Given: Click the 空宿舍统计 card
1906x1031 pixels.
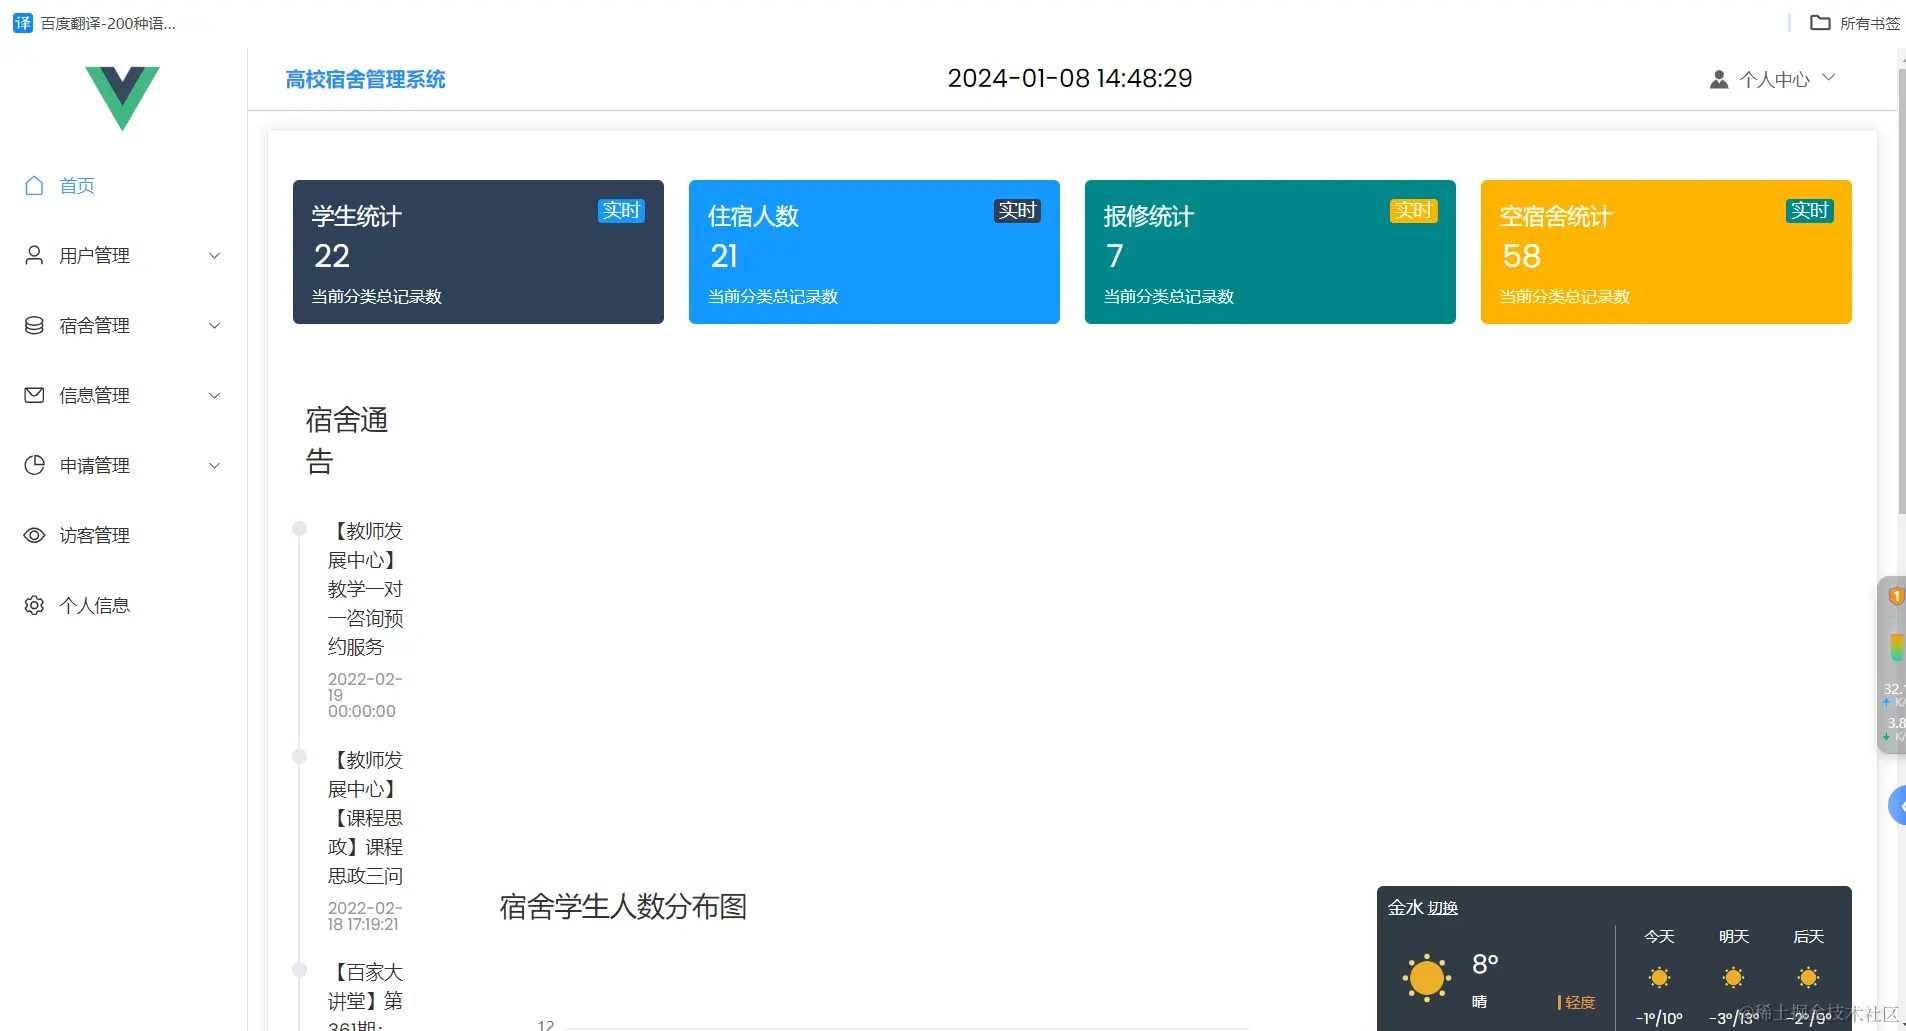Looking at the screenshot, I should [1666, 252].
